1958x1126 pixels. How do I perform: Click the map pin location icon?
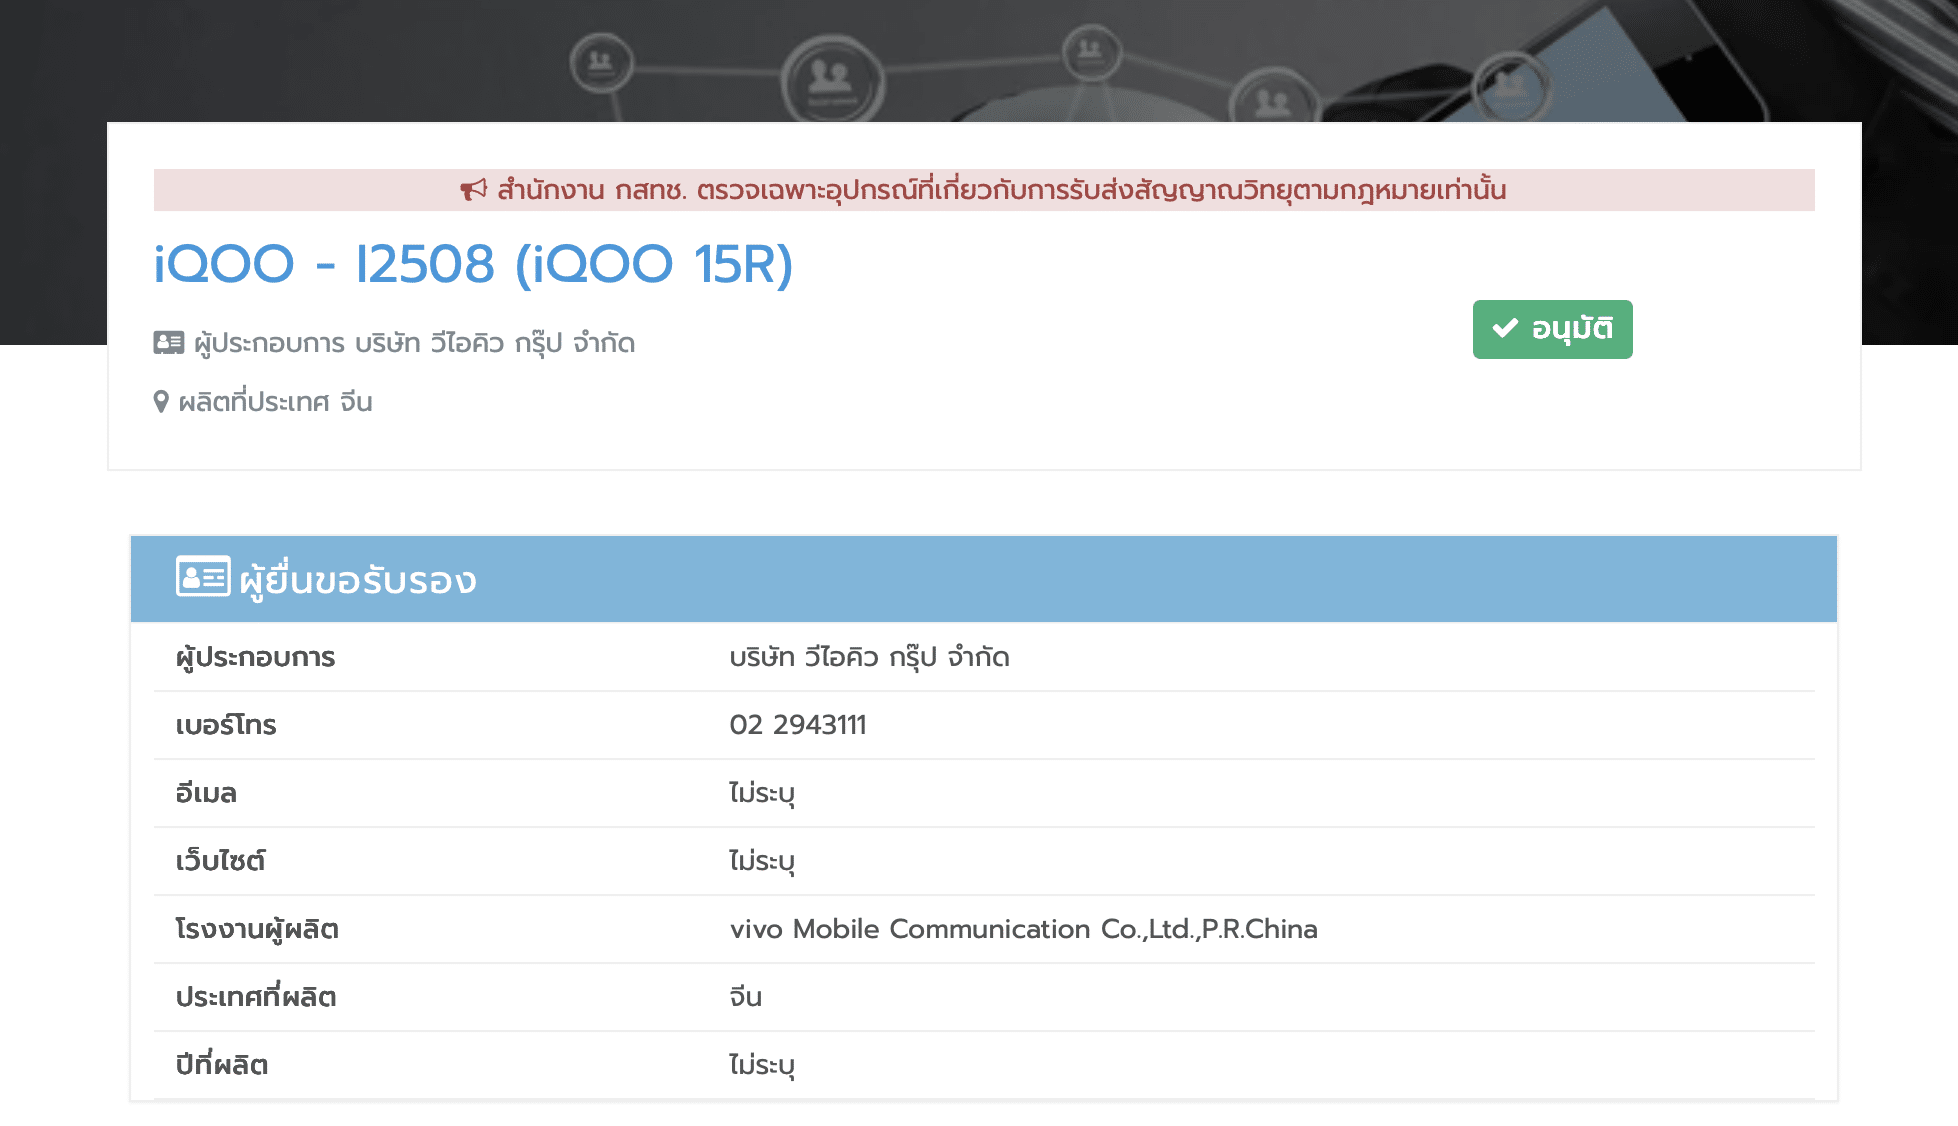tap(161, 402)
